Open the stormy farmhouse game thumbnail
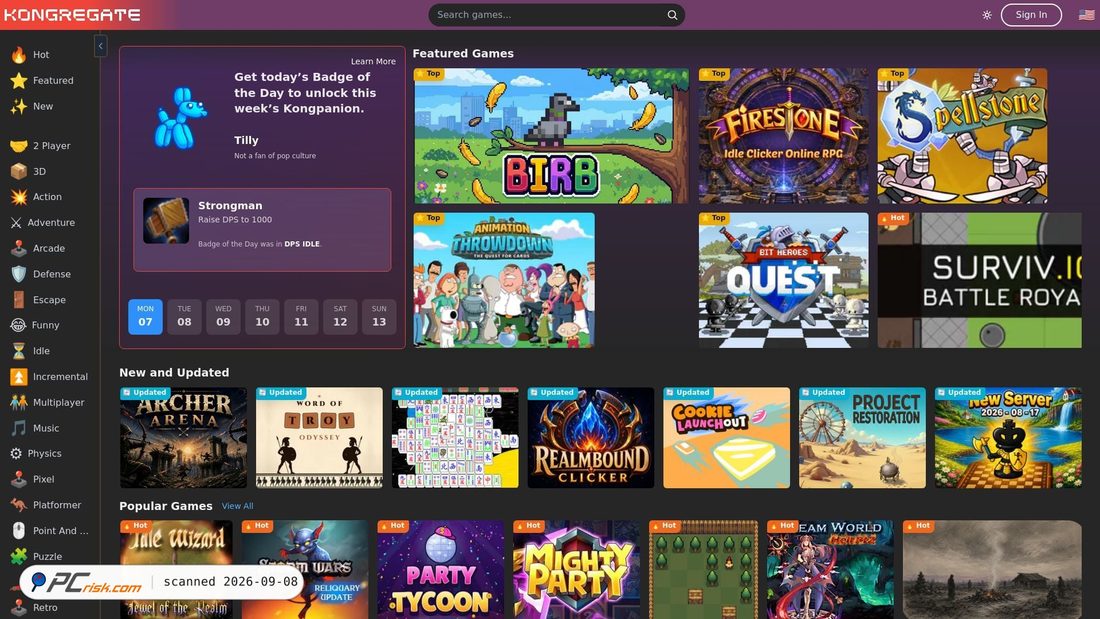 pyautogui.click(x=992, y=569)
